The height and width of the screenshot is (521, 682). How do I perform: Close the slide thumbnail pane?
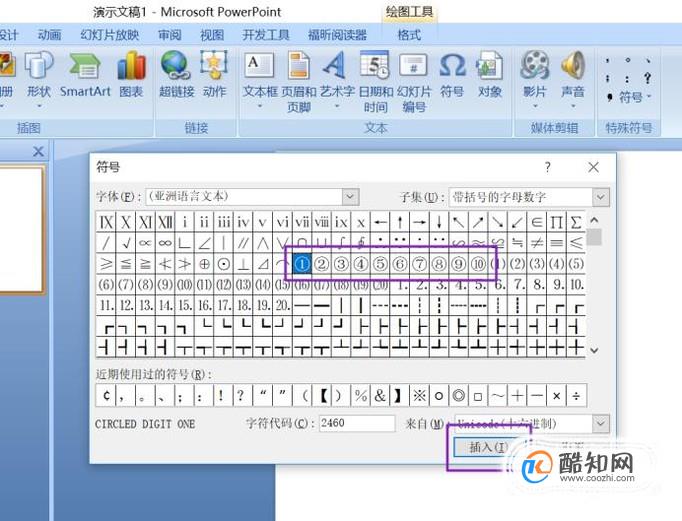coord(38,151)
